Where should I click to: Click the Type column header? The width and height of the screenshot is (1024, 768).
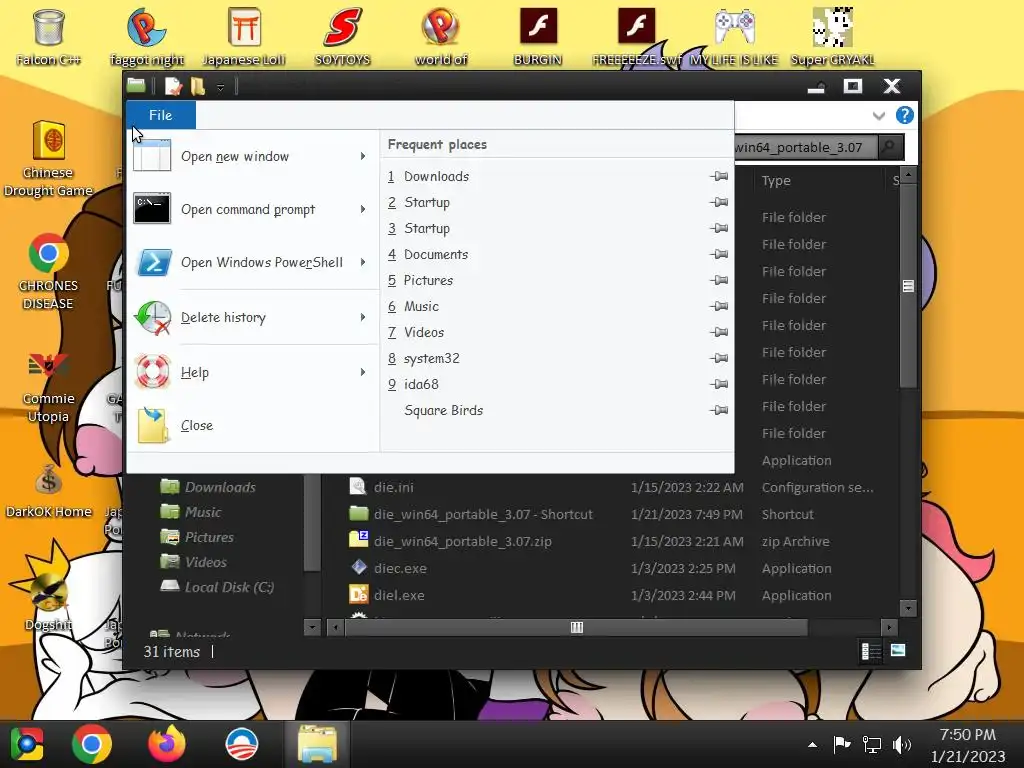click(x=776, y=180)
